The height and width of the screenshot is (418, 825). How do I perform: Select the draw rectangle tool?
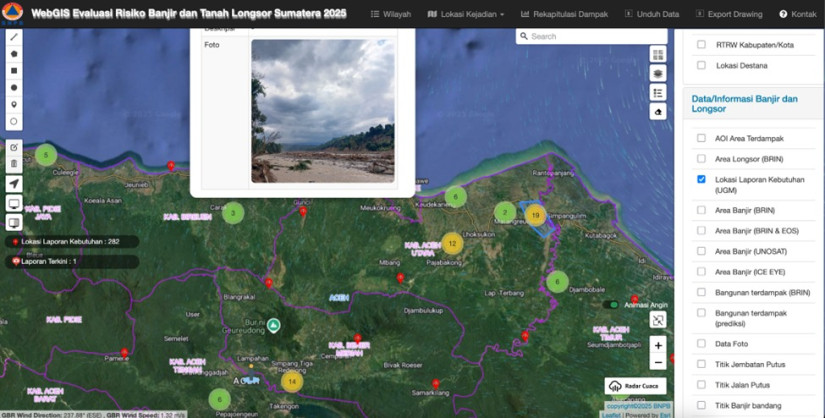14,71
